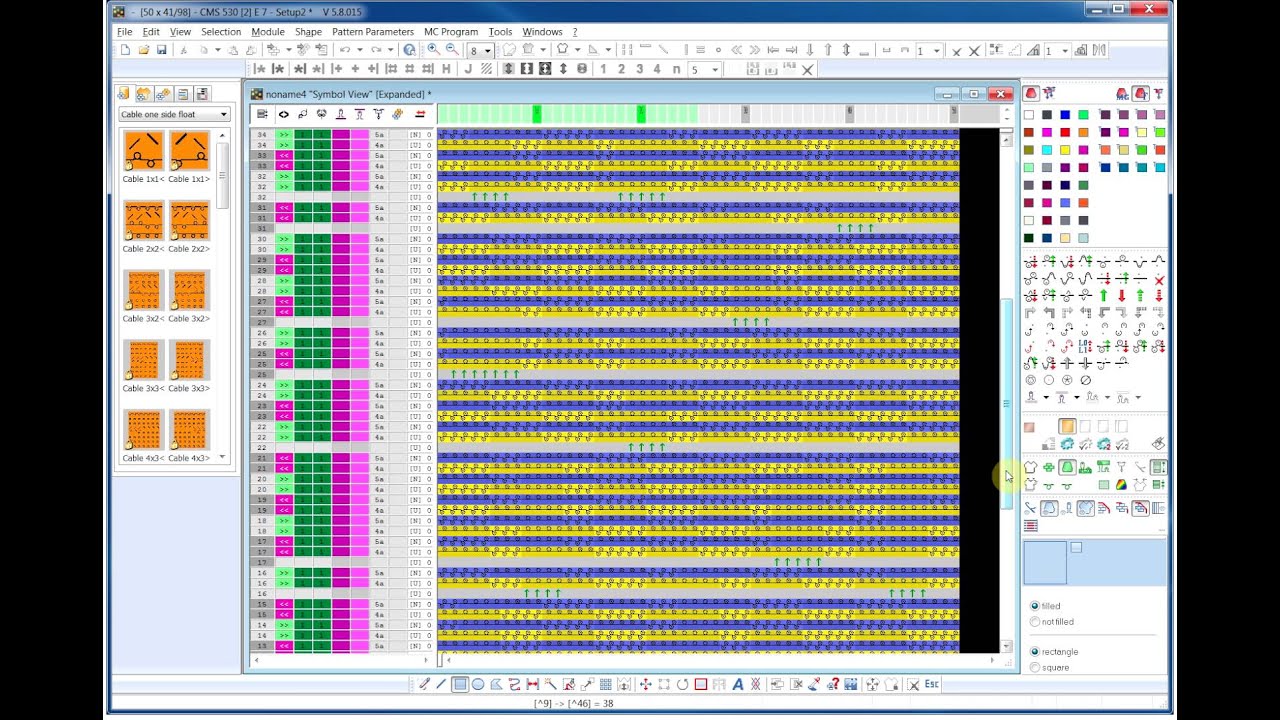Zoom out of the pattern
1280x720 pixels.
point(451,50)
